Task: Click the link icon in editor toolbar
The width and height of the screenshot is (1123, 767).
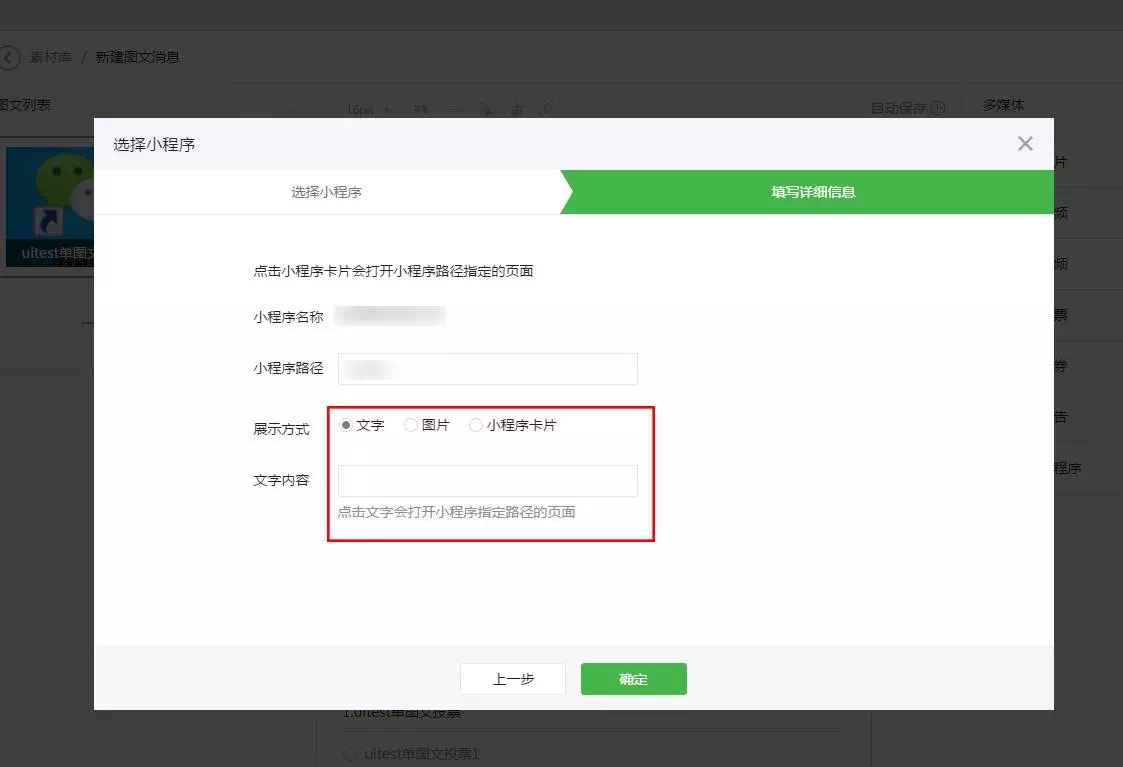Action: [x=546, y=109]
